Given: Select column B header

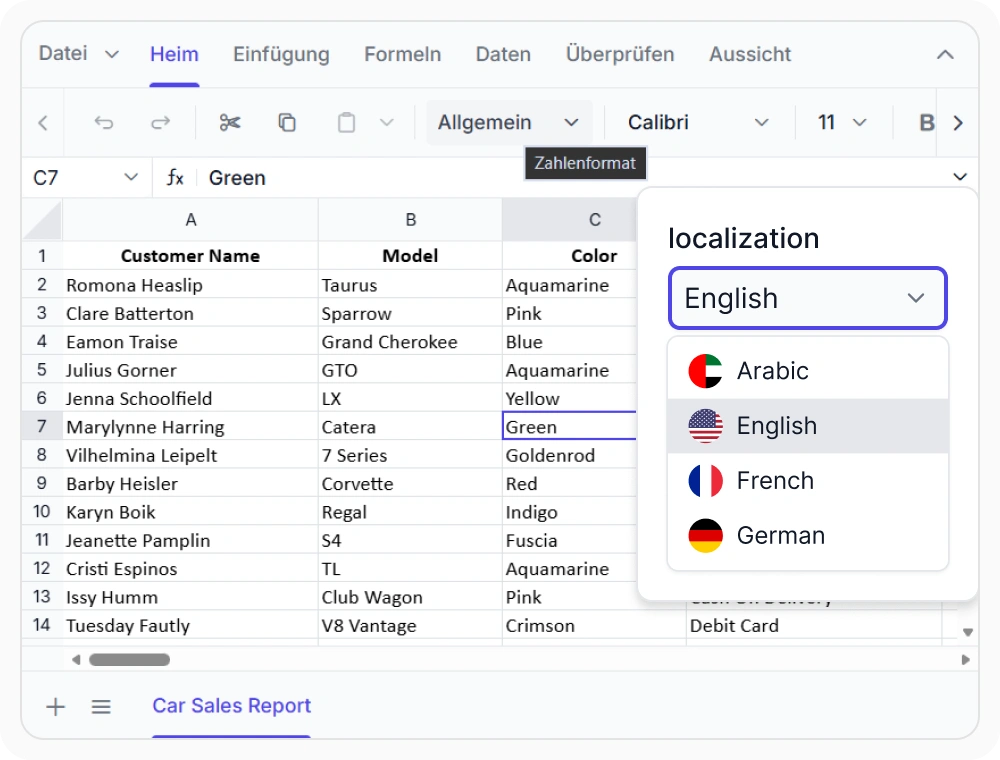Looking at the screenshot, I should pos(410,220).
